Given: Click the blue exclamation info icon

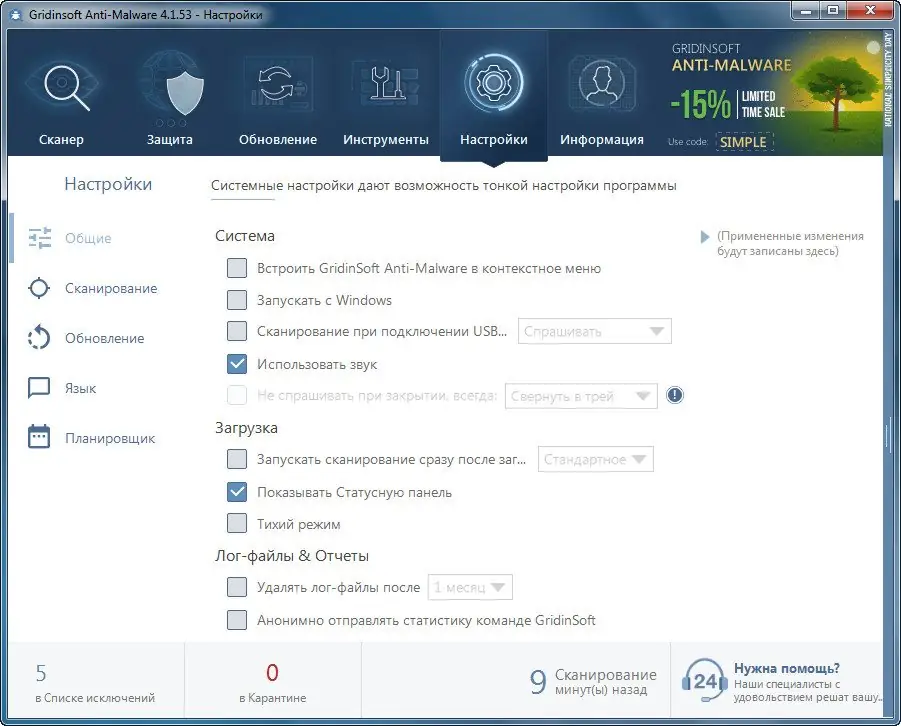Looking at the screenshot, I should coord(675,395).
